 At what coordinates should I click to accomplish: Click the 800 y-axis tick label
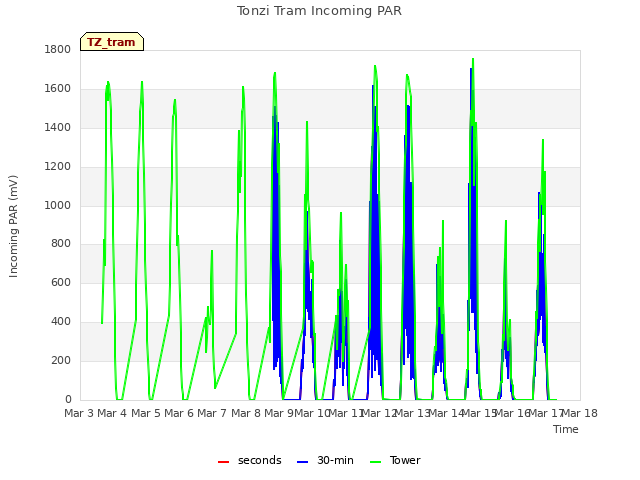point(61,244)
